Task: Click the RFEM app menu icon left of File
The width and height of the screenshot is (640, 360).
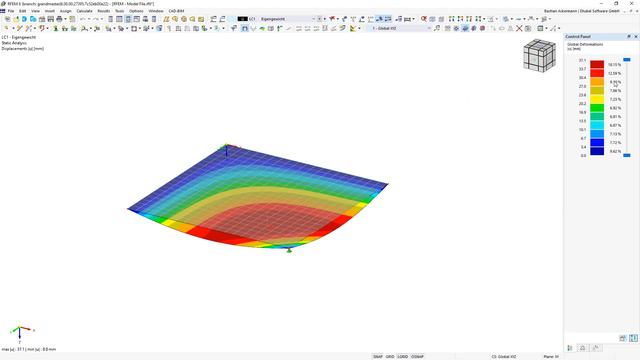Action: coord(2,11)
